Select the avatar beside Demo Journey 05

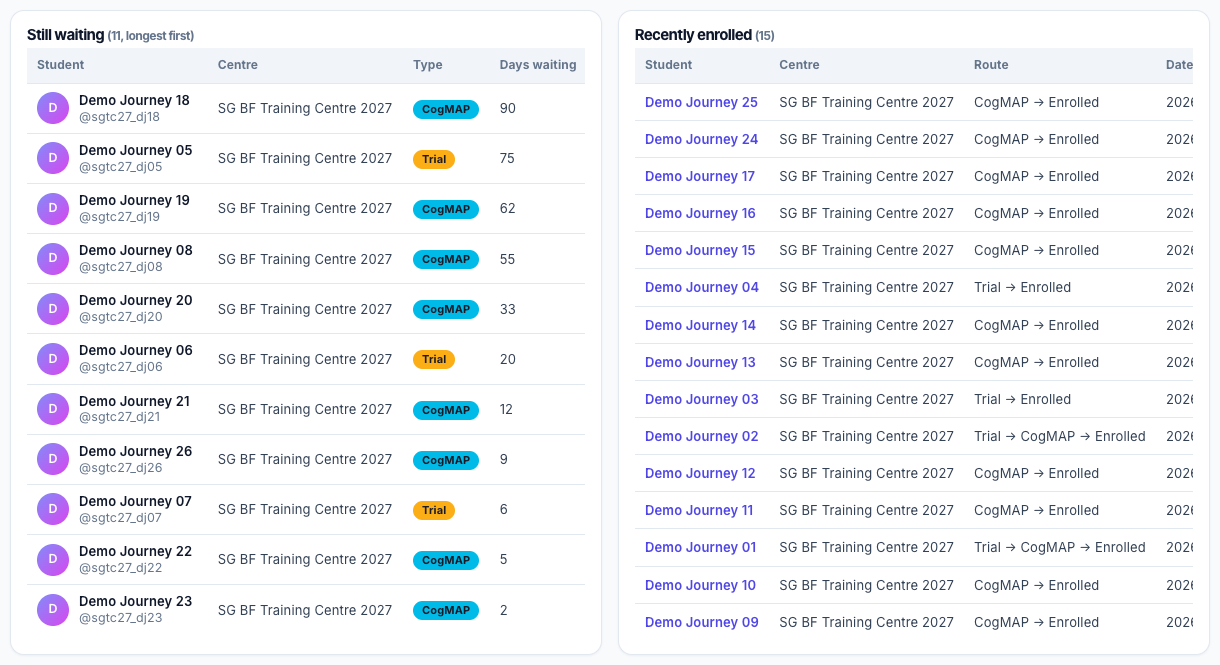pos(53,158)
